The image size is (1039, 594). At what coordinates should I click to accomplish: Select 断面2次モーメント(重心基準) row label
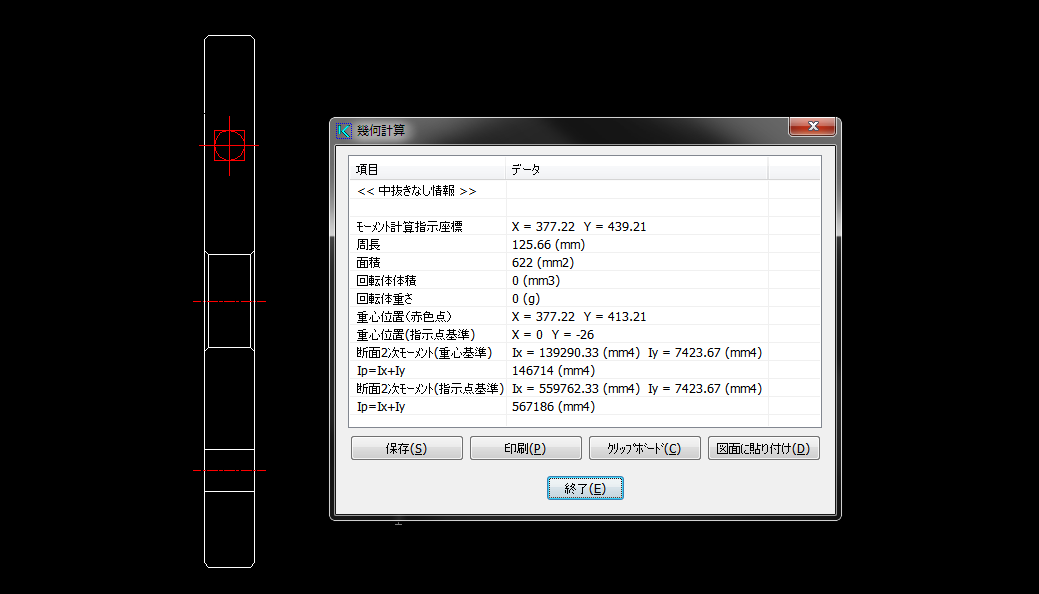point(424,353)
